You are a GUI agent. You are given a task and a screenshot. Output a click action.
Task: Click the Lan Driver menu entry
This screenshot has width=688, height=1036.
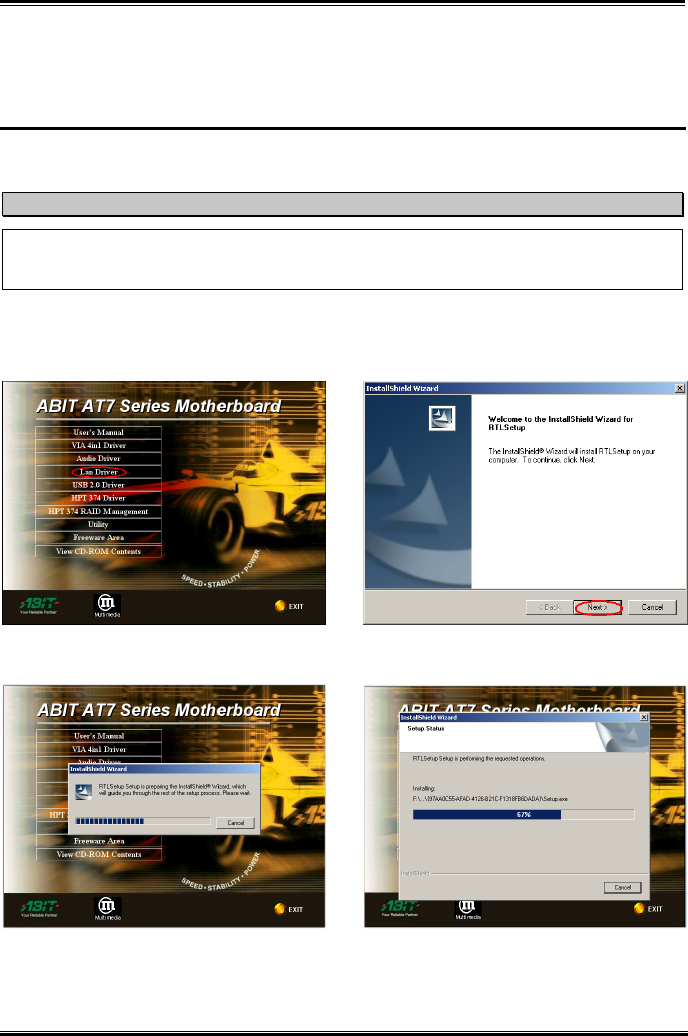98,472
